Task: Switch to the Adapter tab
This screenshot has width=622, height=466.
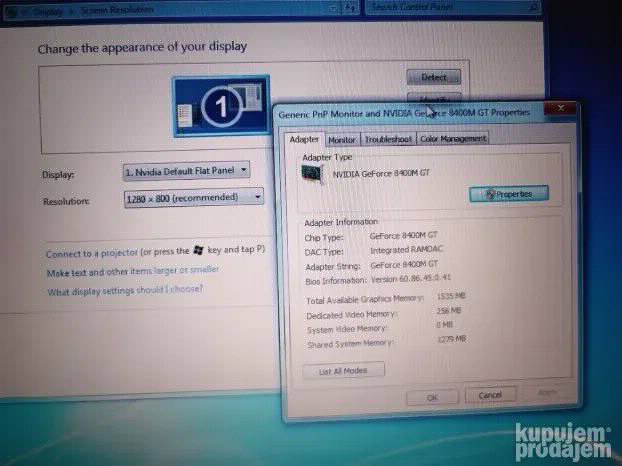Action: pos(304,140)
